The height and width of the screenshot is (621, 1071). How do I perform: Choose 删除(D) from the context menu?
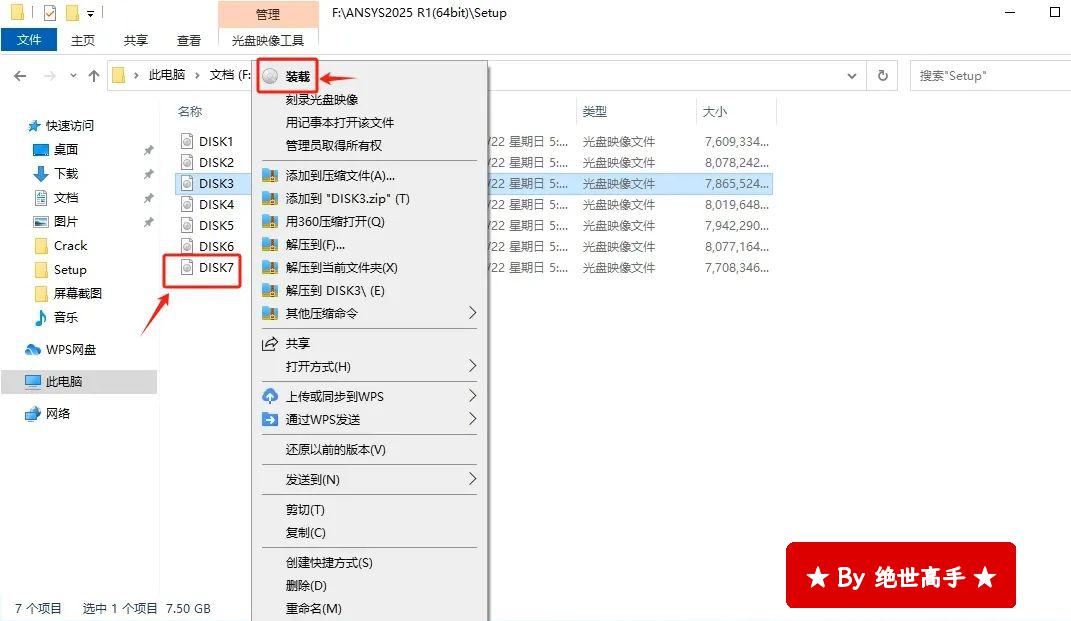[x=306, y=585]
